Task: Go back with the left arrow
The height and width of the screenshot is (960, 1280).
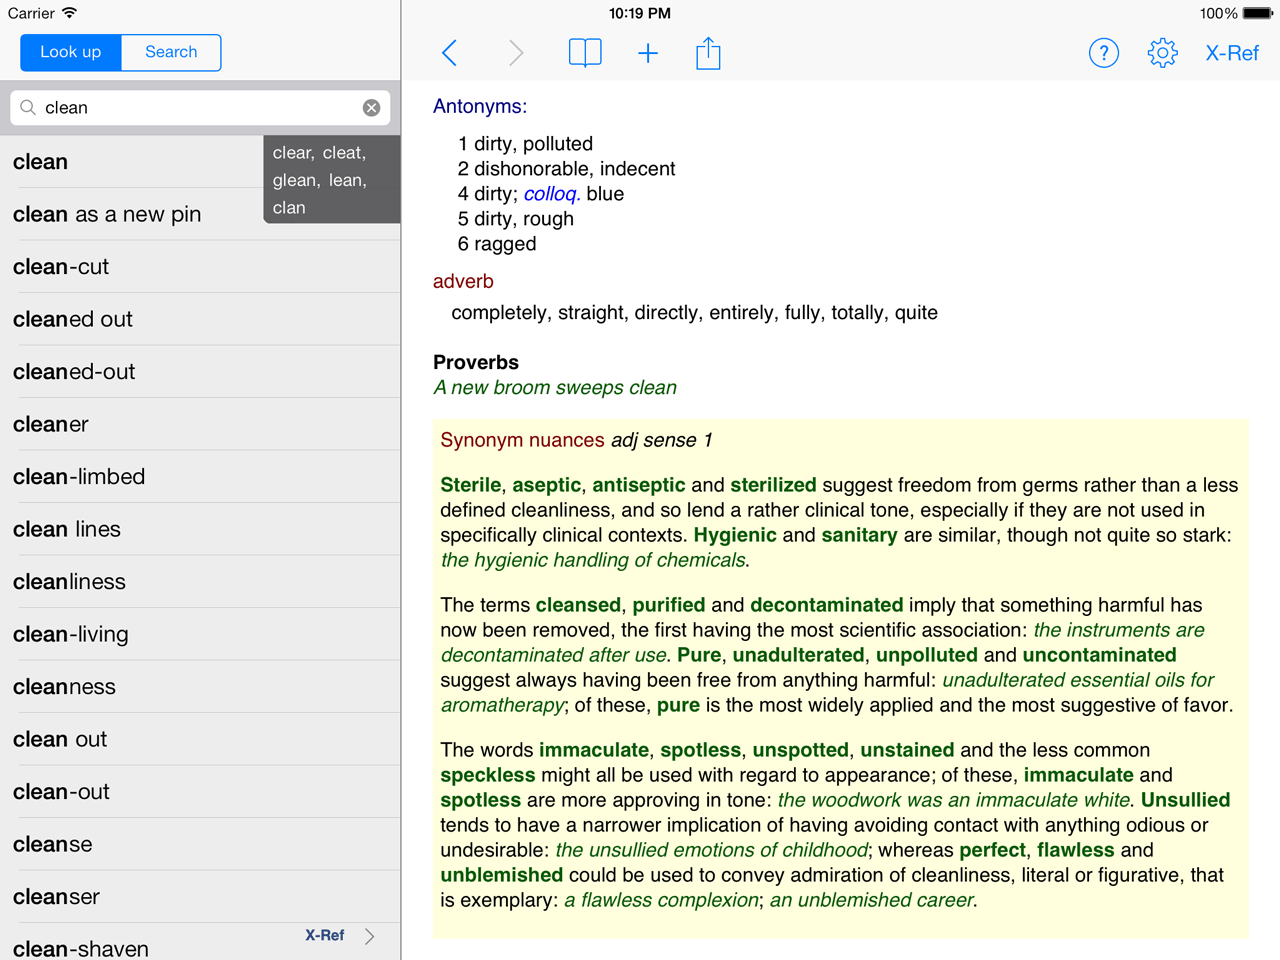Action: (x=449, y=53)
